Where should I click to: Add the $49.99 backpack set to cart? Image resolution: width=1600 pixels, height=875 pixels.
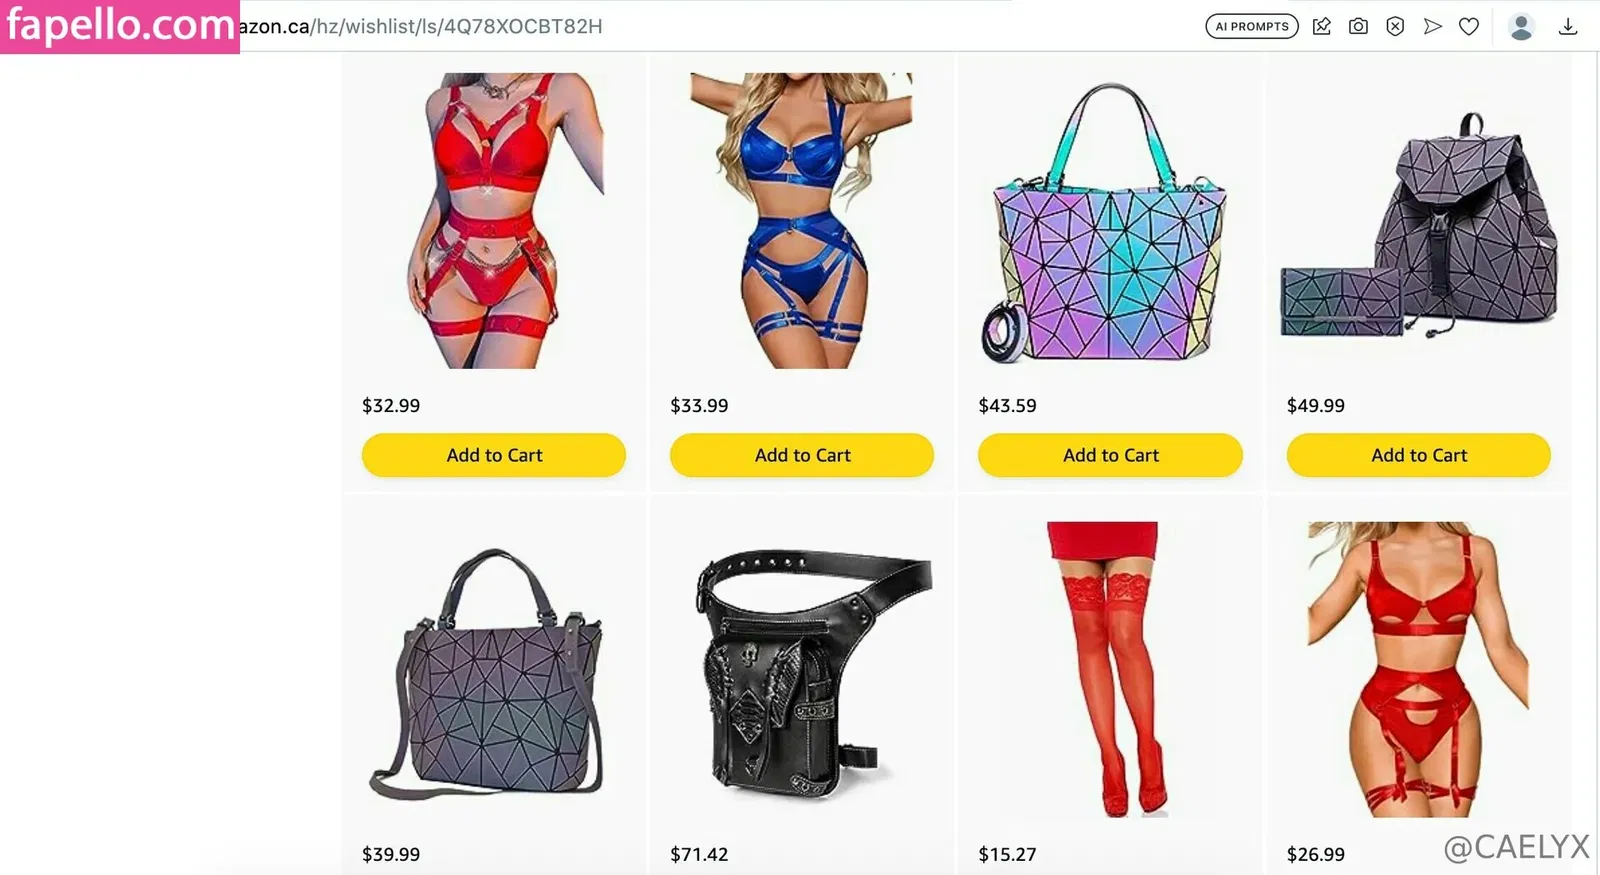click(1419, 455)
